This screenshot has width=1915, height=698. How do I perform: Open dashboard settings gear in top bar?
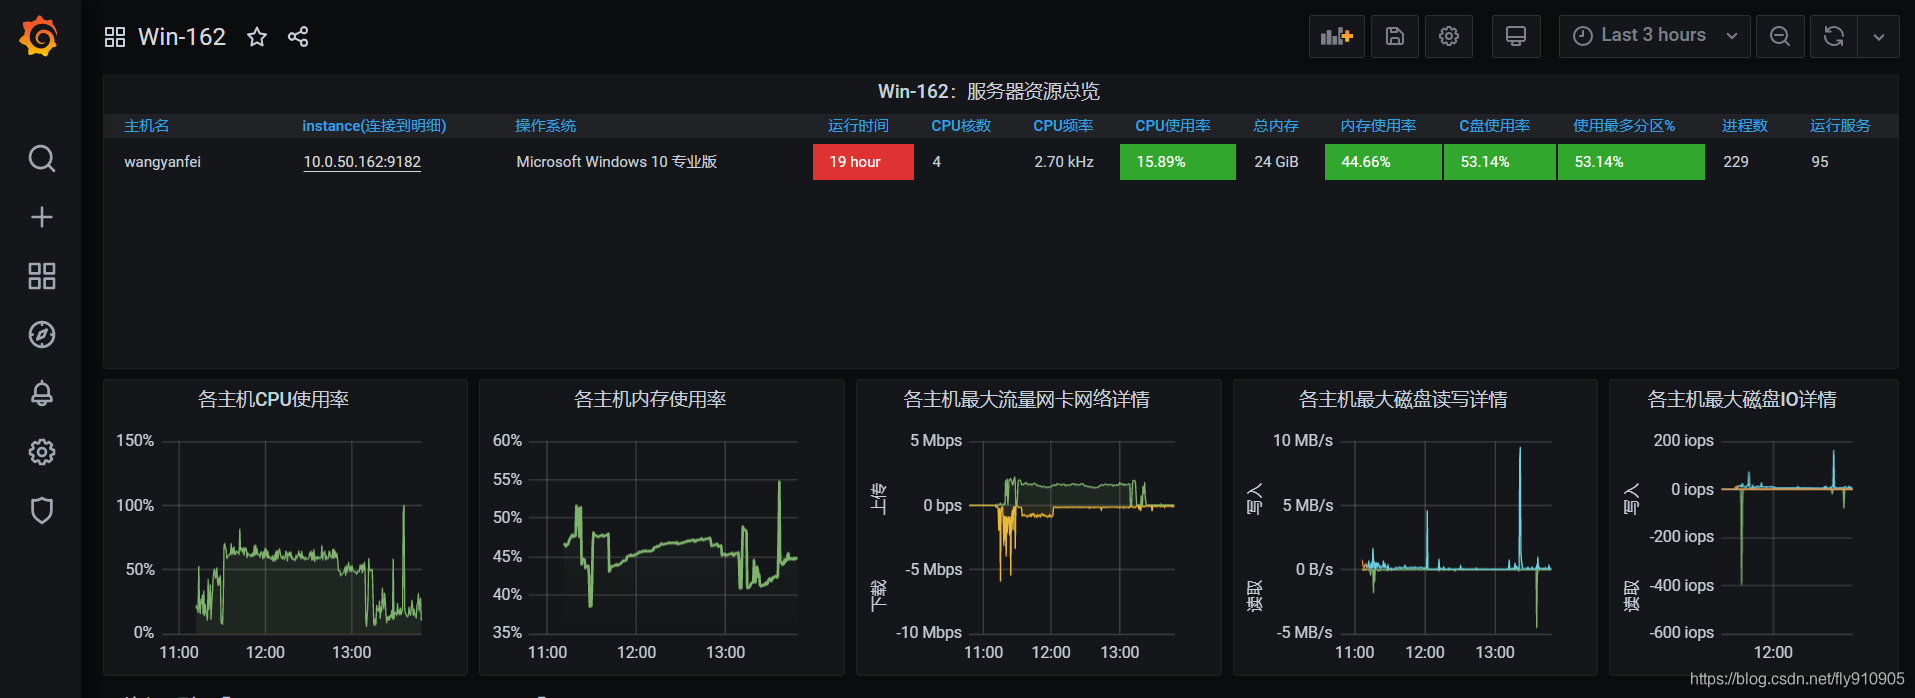[x=1449, y=37]
